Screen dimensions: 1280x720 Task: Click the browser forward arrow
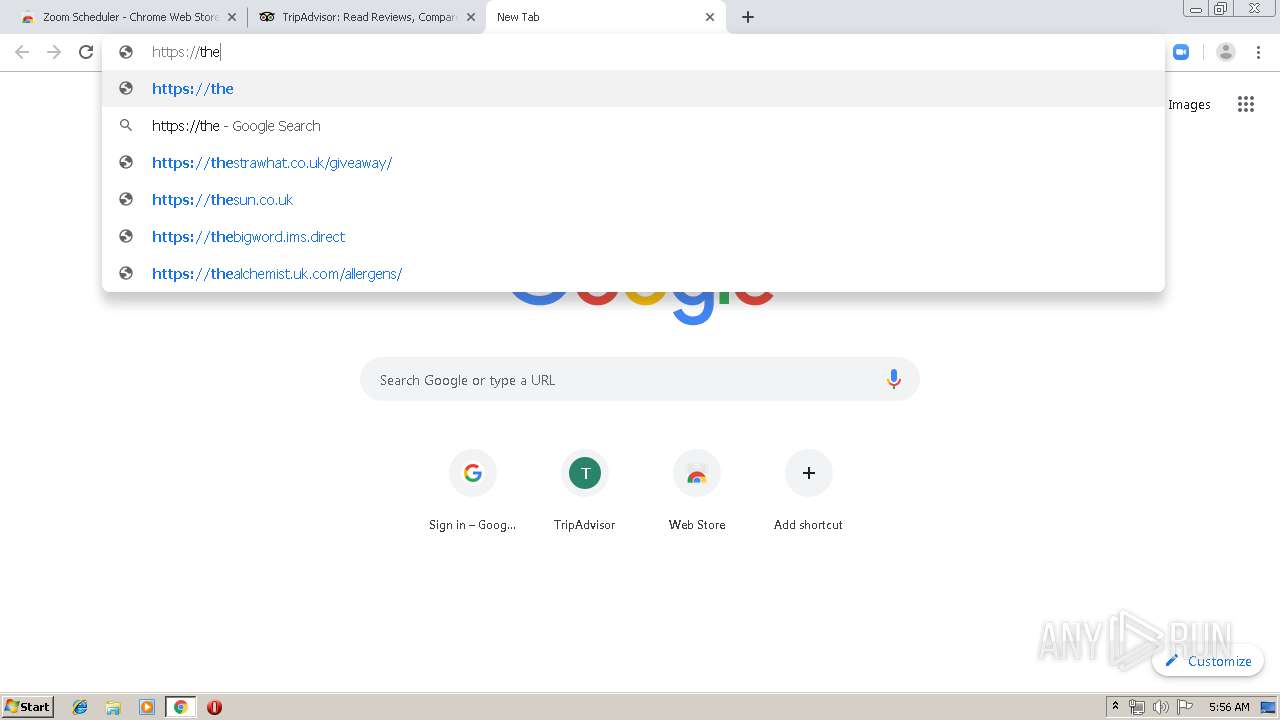[x=54, y=52]
